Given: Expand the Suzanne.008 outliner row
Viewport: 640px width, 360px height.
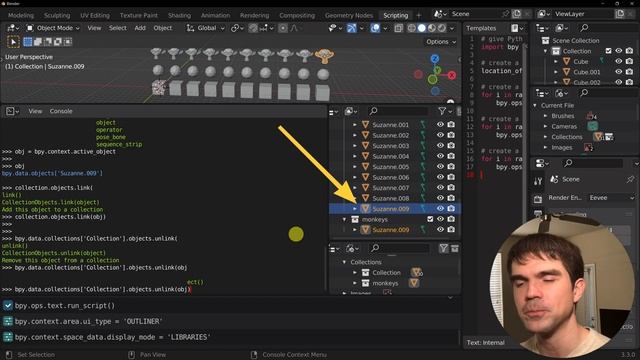Looking at the screenshot, I should pos(355,198).
